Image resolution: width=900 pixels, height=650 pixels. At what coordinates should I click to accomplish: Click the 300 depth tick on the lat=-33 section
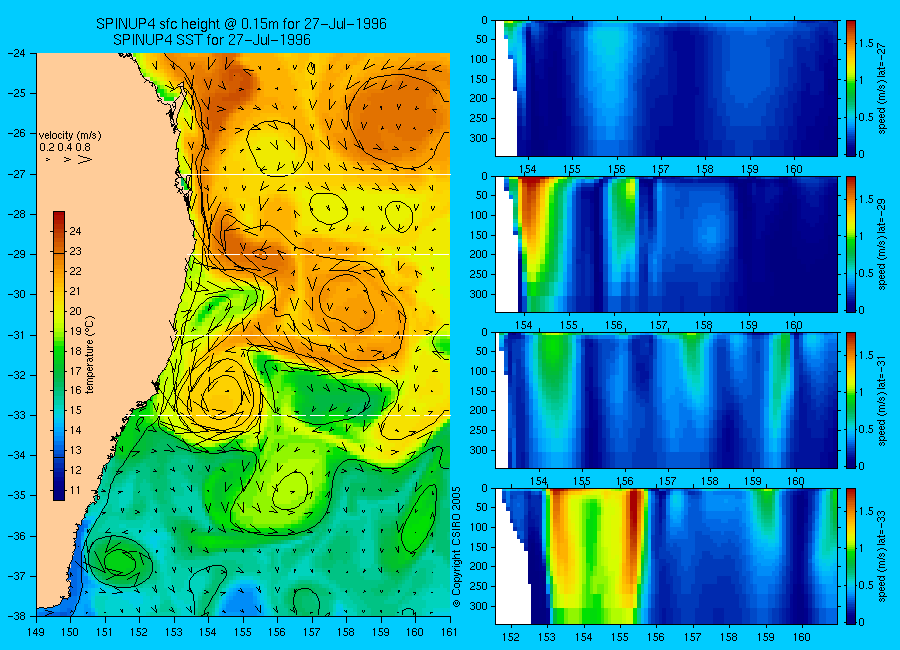tap(480, 606)
